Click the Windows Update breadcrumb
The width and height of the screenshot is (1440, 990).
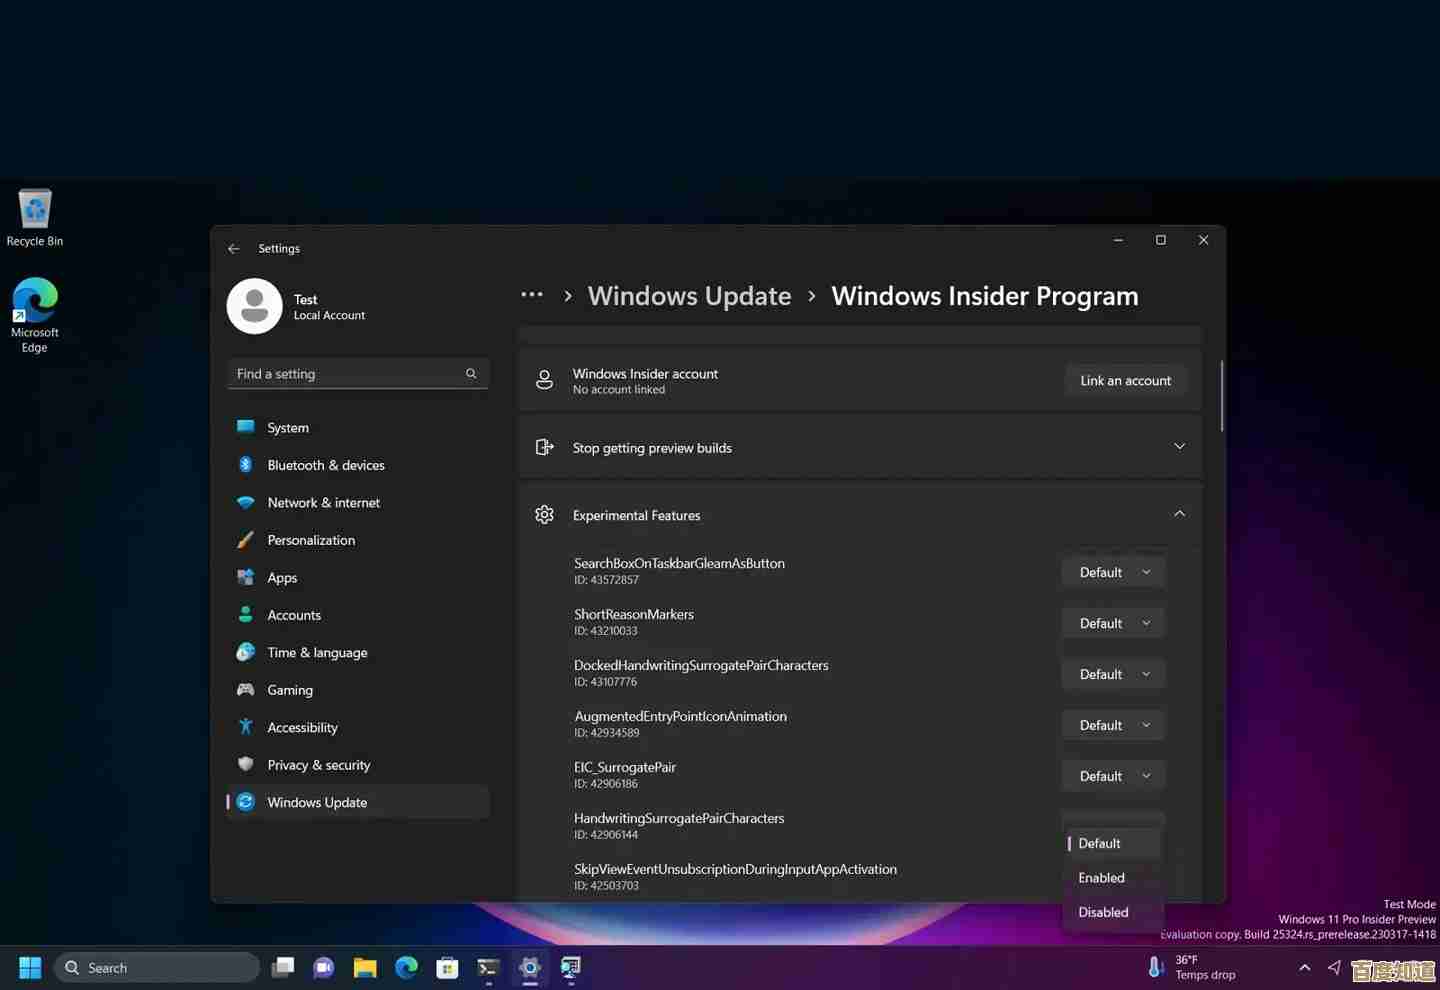coord(689,295)
